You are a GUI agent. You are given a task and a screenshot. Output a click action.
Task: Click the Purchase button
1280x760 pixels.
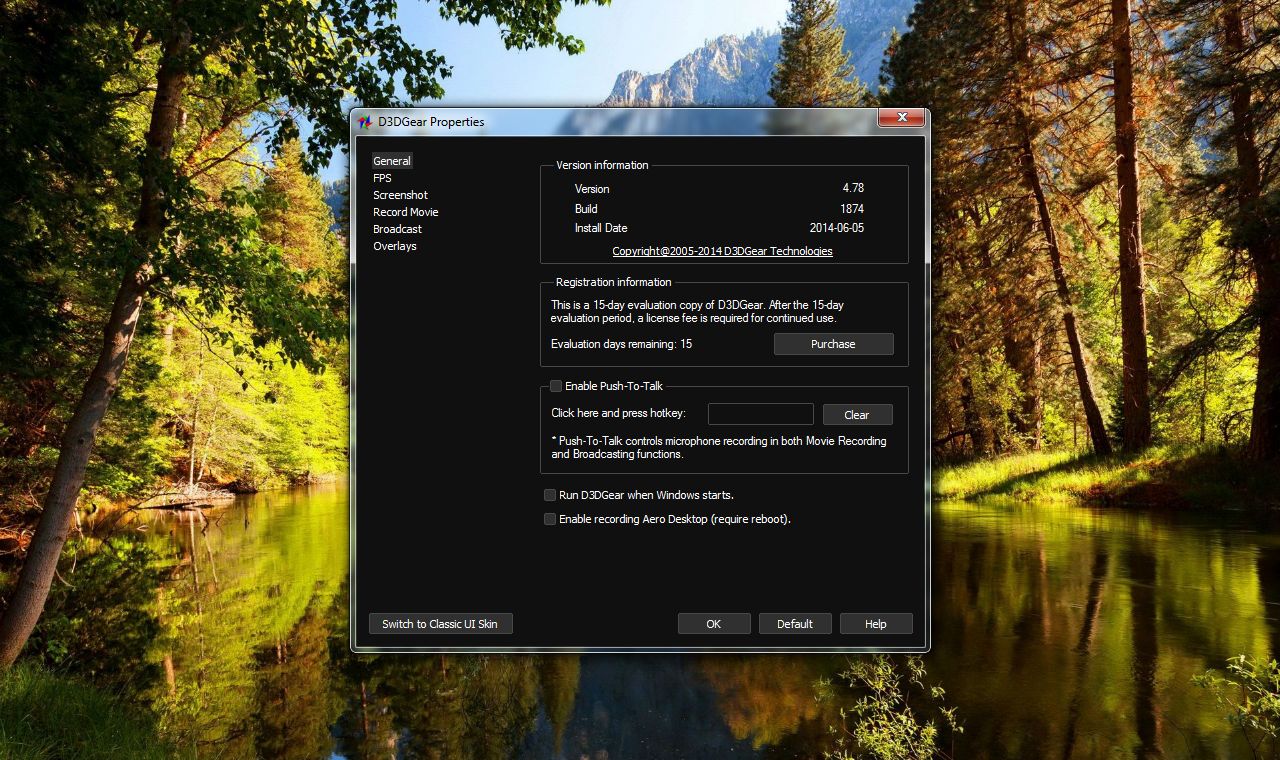833,344
